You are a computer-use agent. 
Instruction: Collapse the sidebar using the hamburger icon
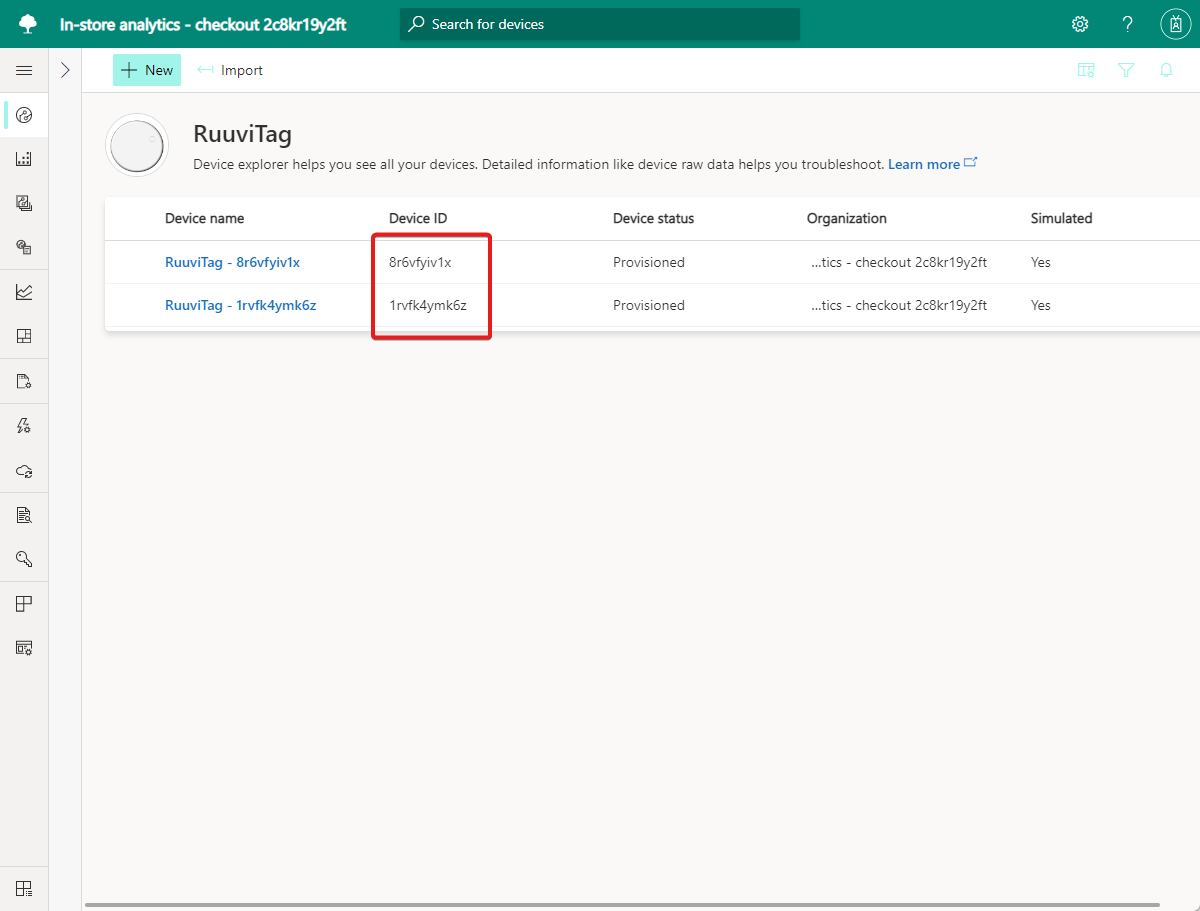point(24,70)
